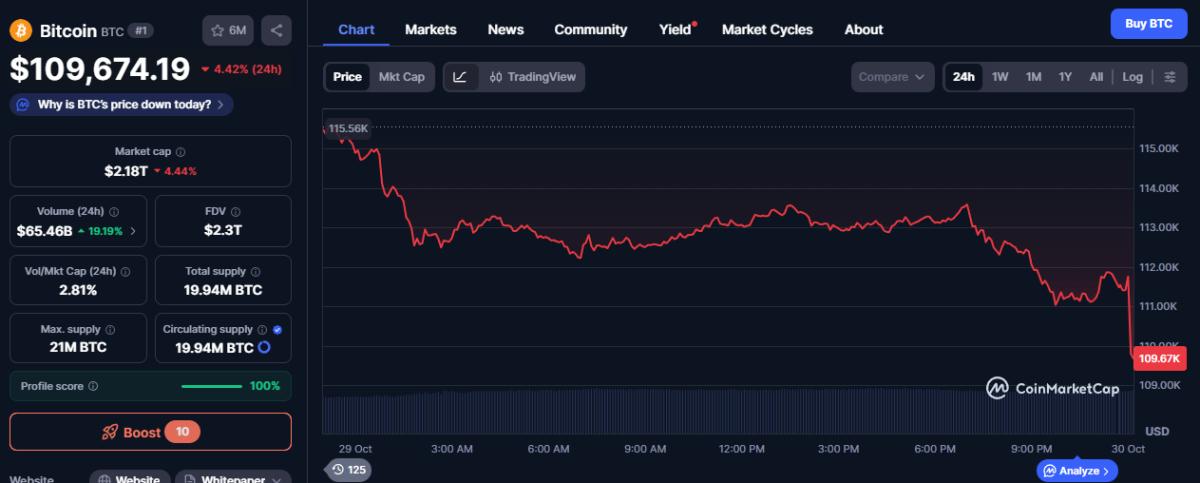Click the share icon next to Bitcoin
The height and width of the screenshot is (483, 1200).
[276, 30]
